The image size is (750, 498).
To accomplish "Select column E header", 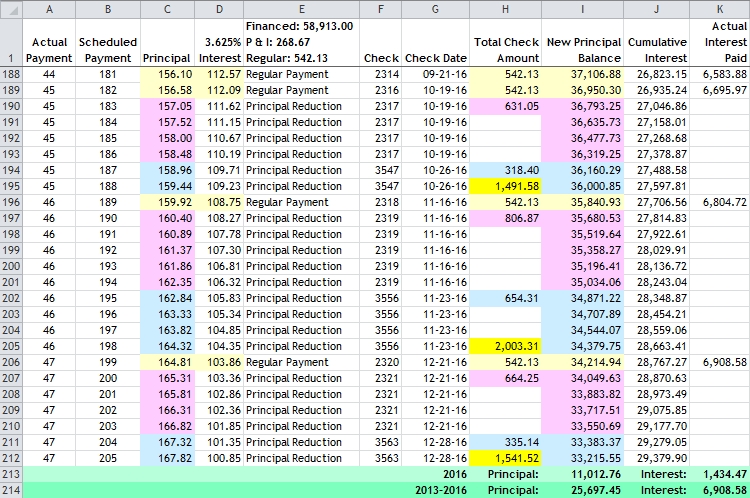I will 301,9.
